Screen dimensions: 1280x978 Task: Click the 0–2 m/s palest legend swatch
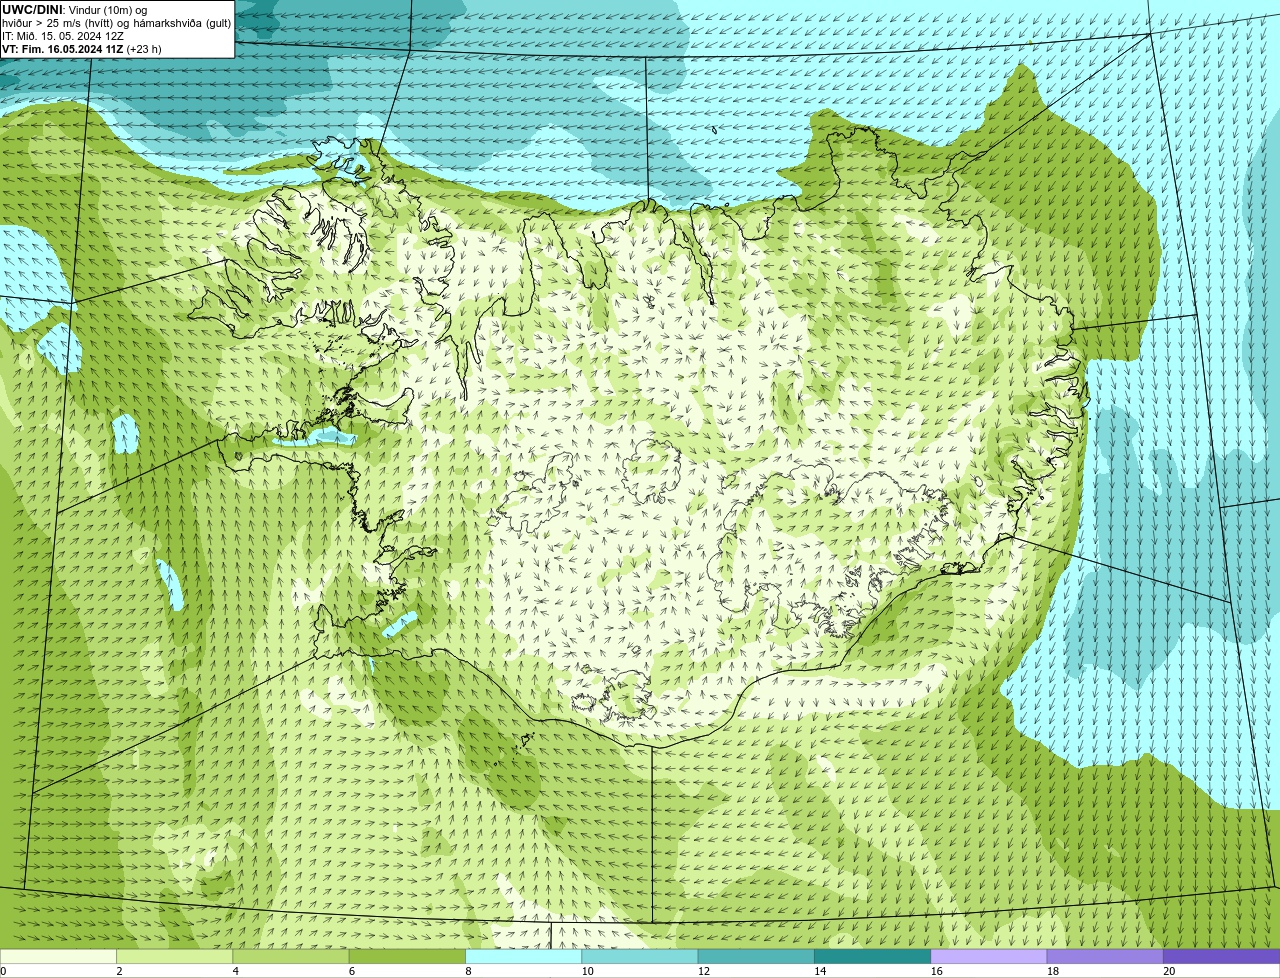58,957
